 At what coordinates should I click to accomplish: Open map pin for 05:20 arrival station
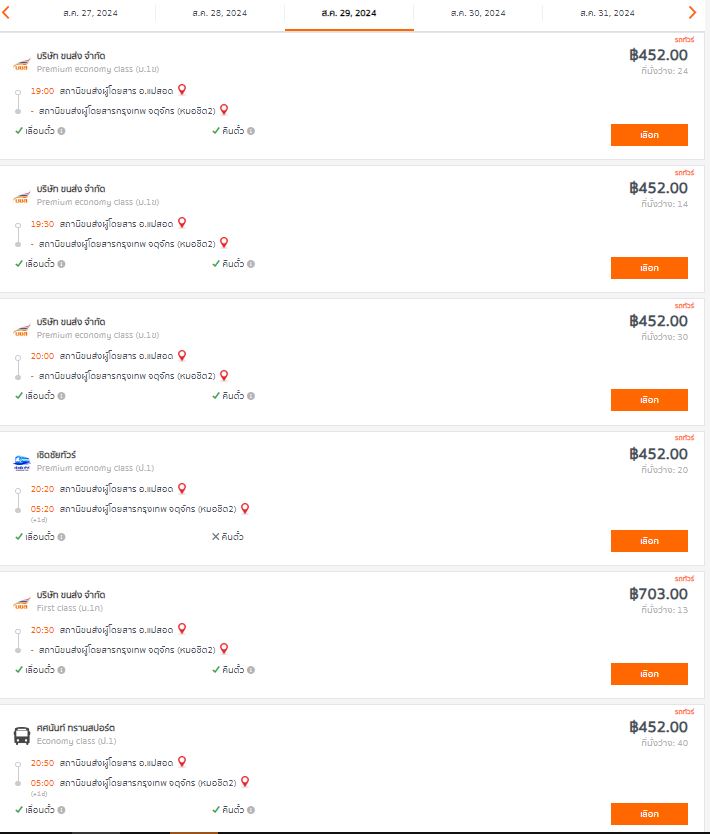click(245, 508)
